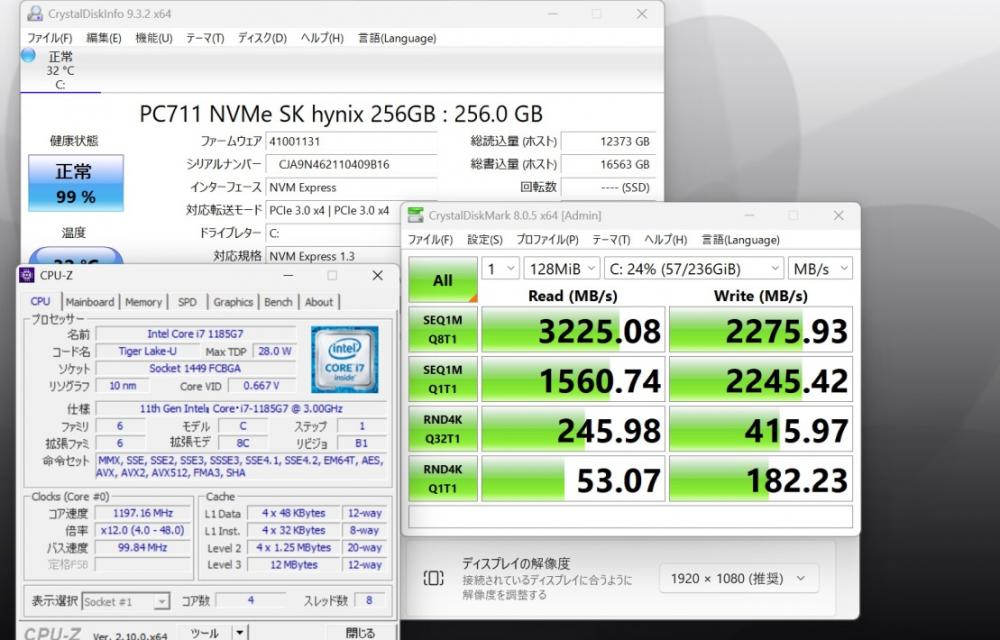Open テーマ(T) menu in CrystalDiskInfo

tap(205, 38)
